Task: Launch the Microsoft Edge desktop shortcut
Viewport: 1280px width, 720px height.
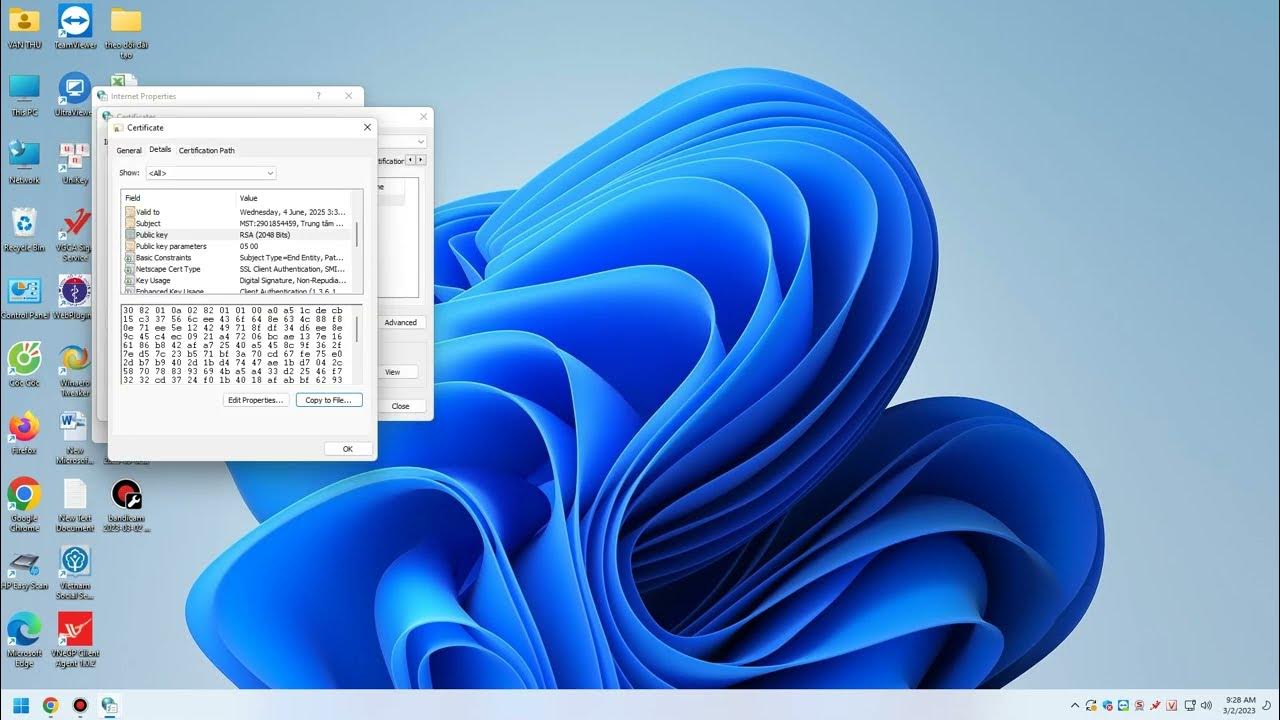Action: (24, 640)
